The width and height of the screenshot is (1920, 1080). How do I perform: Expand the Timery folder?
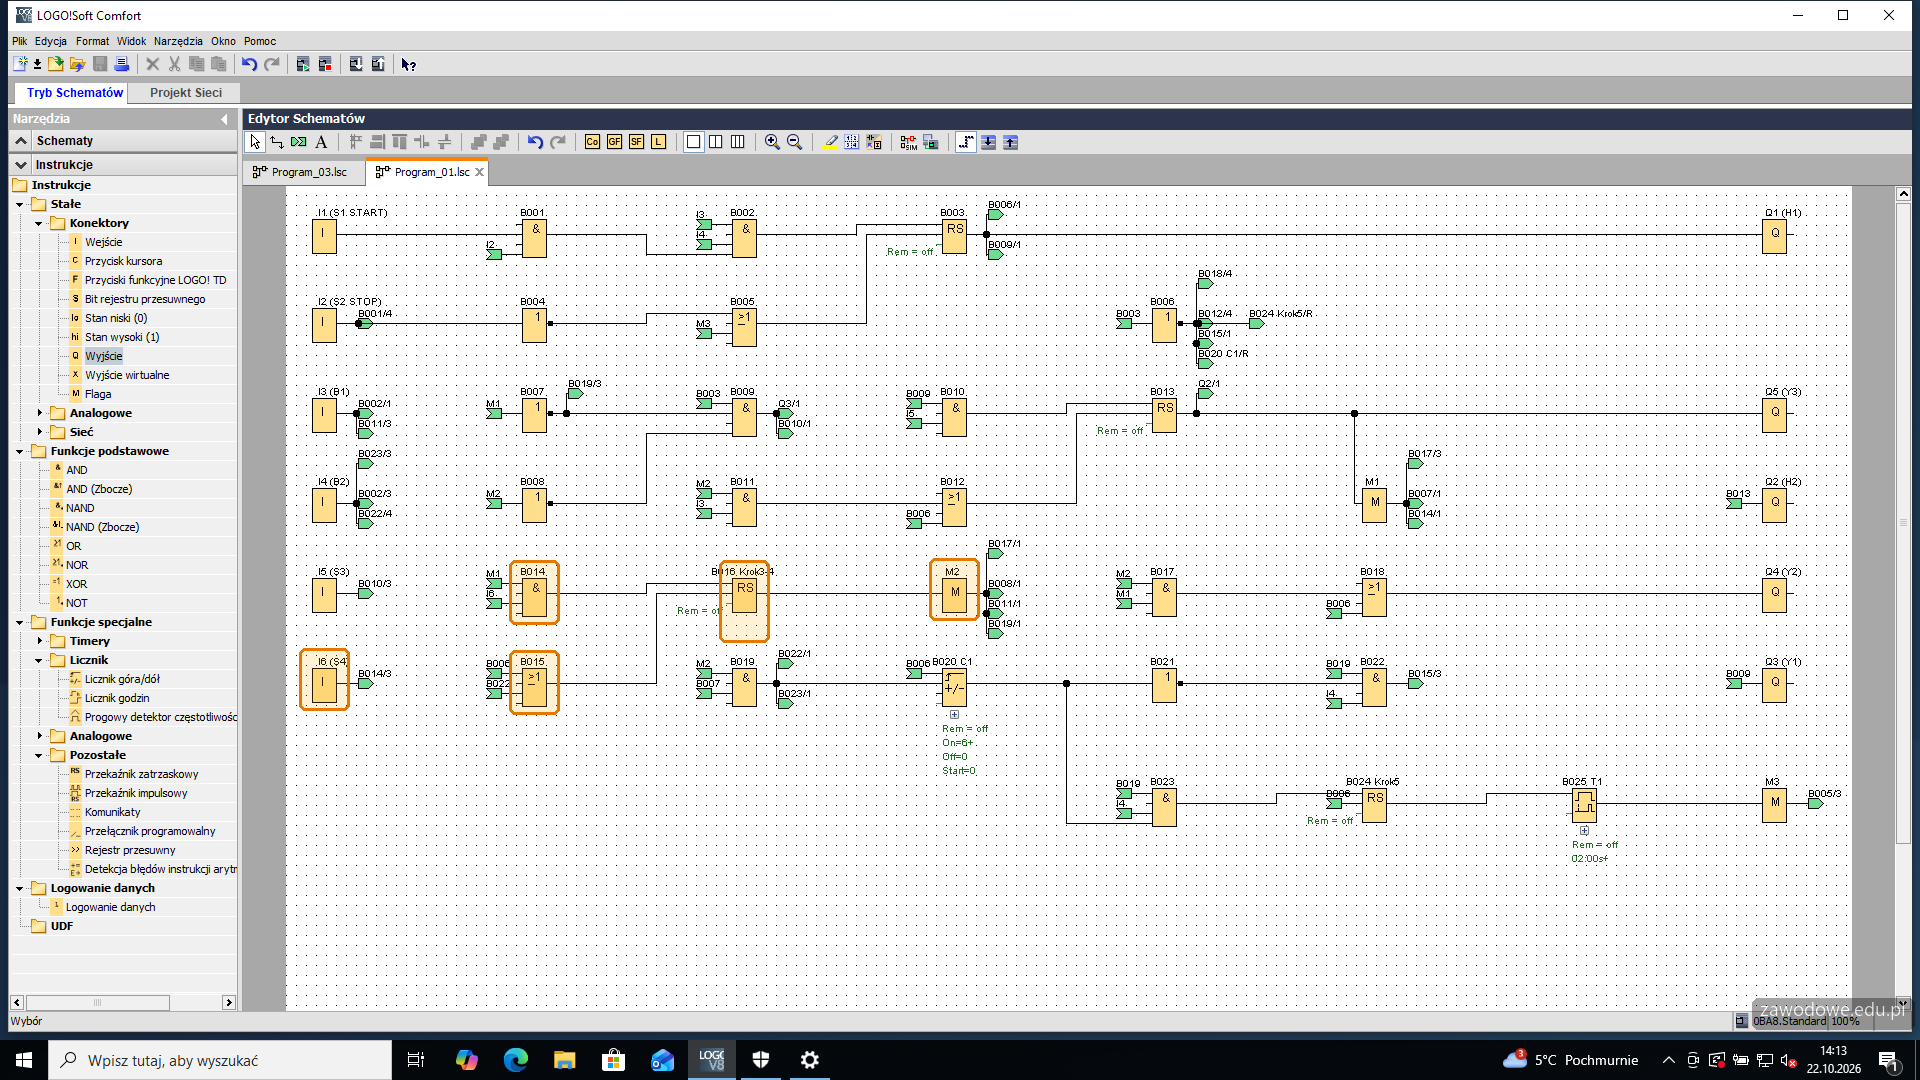tap(40, 641)
